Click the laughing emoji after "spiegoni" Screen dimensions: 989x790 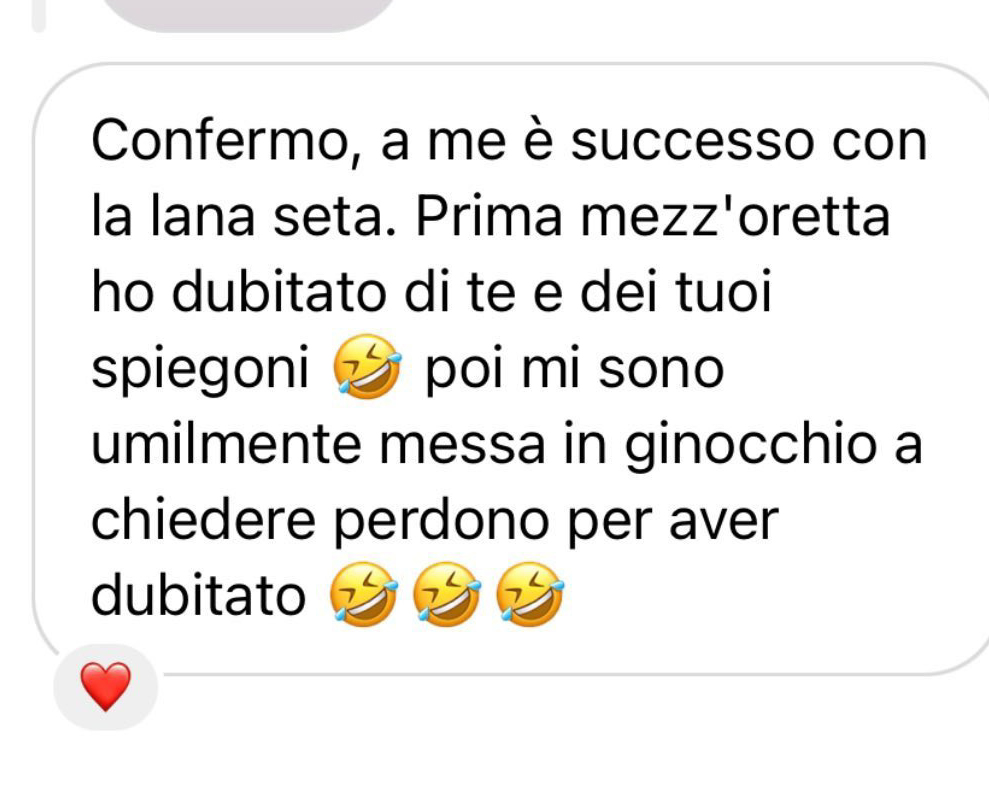(x=367, y=367)
